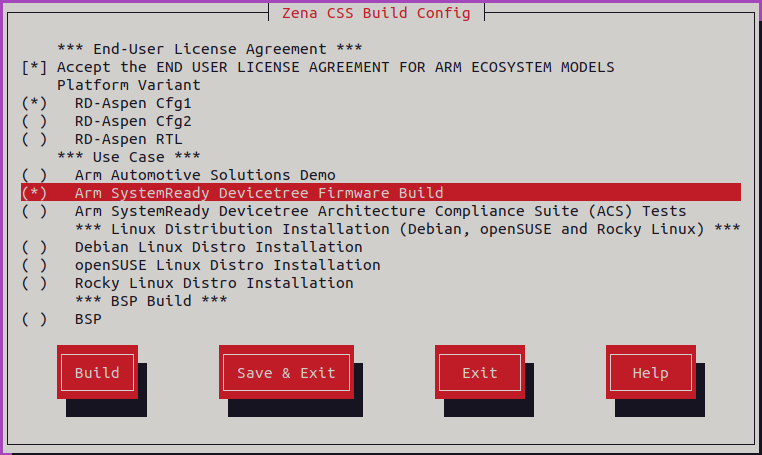This screenshot has height=455, width=762.
Task: Click the '*** Use Case ***' heading
Action: pos(129,157)
